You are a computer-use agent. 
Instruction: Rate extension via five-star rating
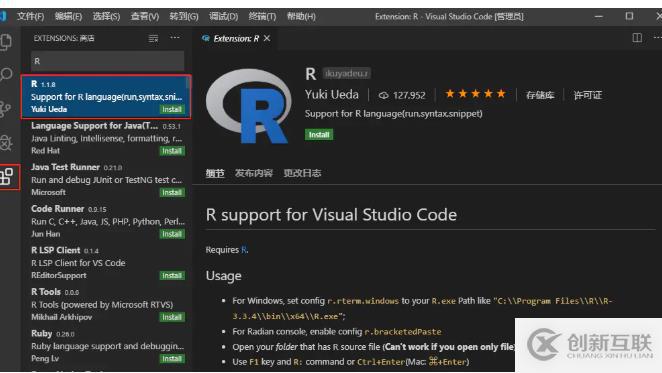coord(475,94)
